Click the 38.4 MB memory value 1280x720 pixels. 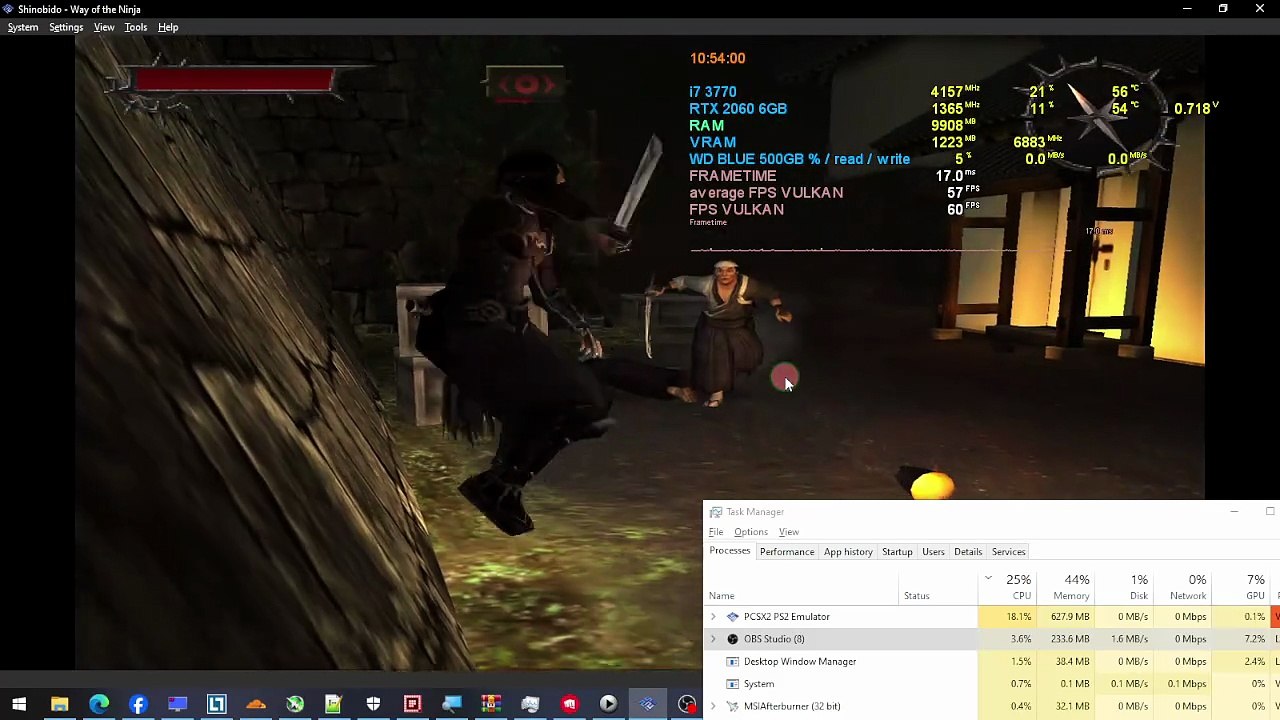click(1073, 662)
